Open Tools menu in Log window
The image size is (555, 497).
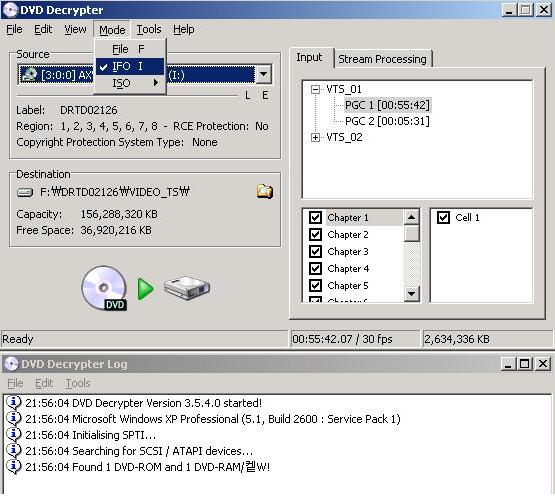click(x=78, y=383)
